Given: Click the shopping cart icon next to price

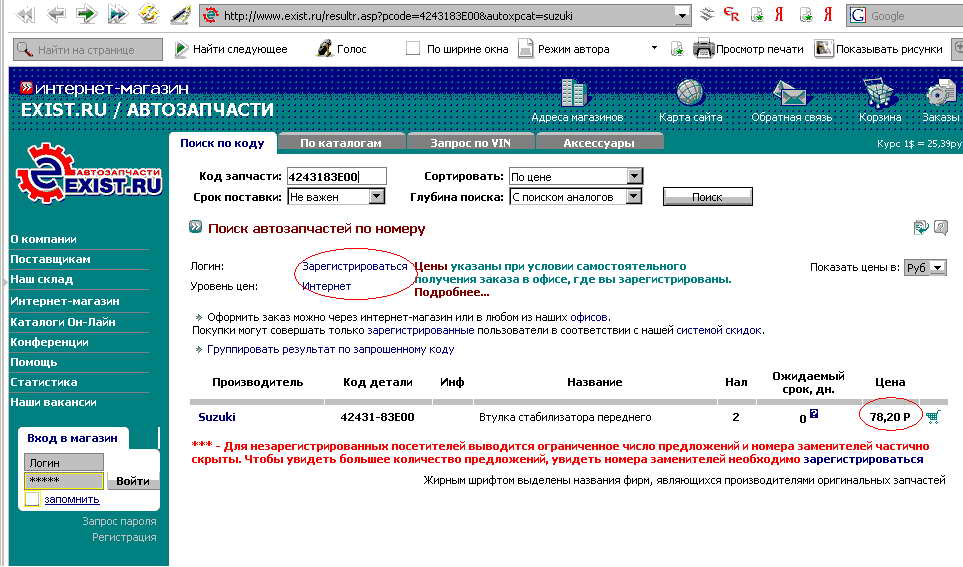Looking at the screenshot, I should [933, 417].
